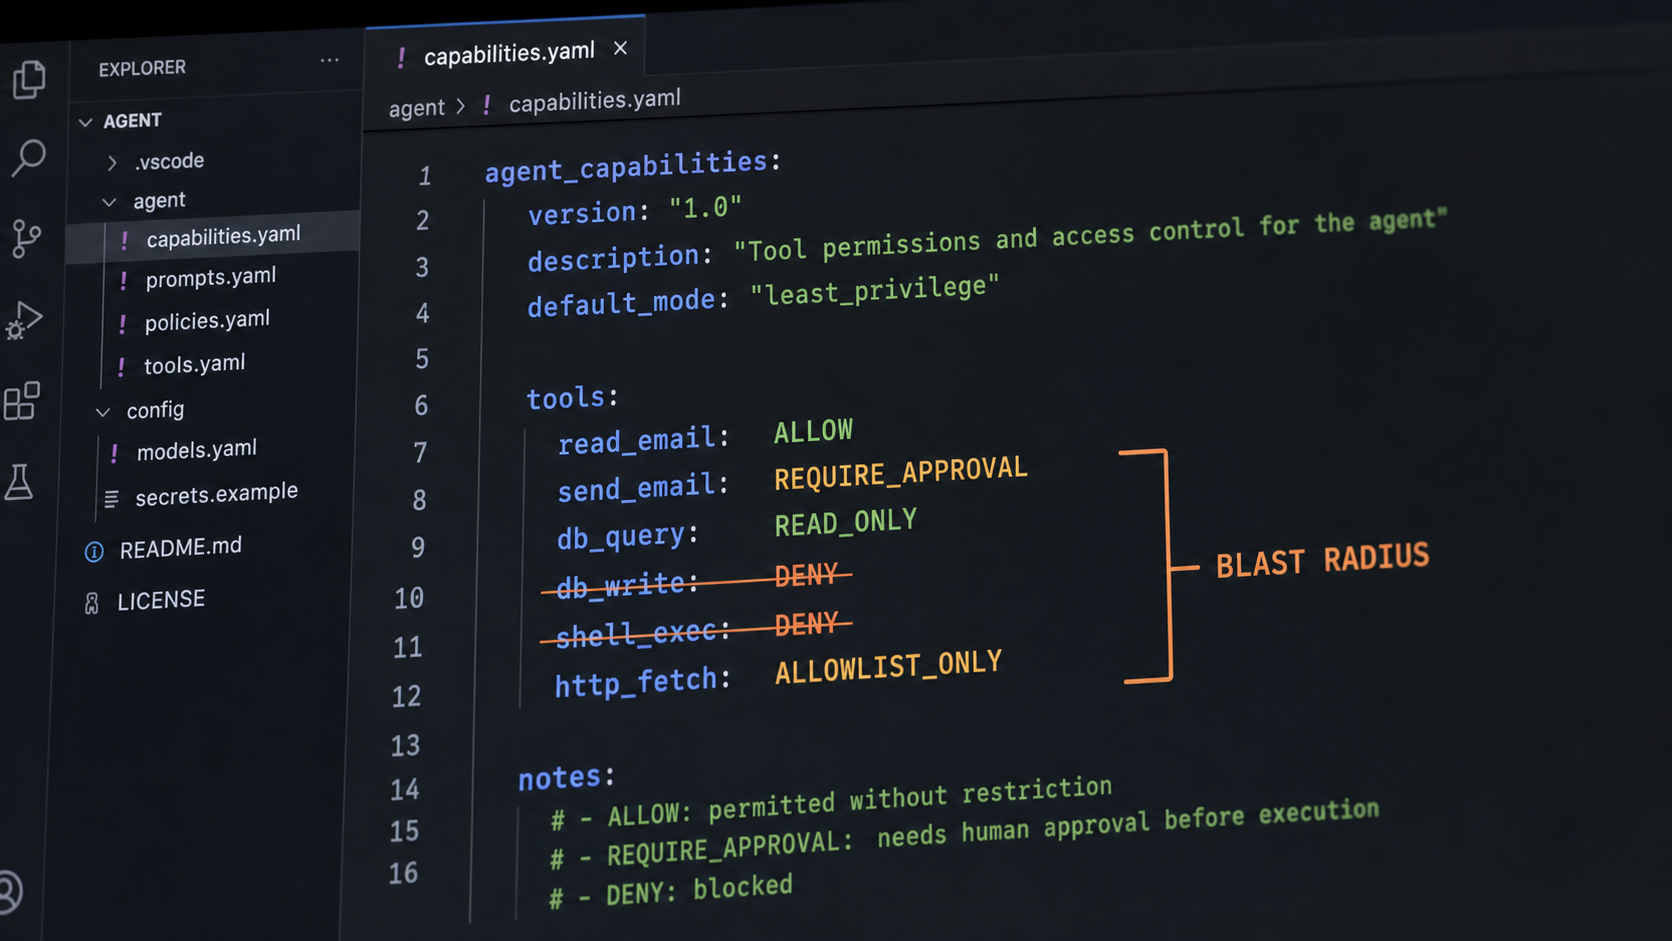The height and width of the screenshot is (941, 1672).
Task: Open README.md from the explorer
Action: point(181,548)
